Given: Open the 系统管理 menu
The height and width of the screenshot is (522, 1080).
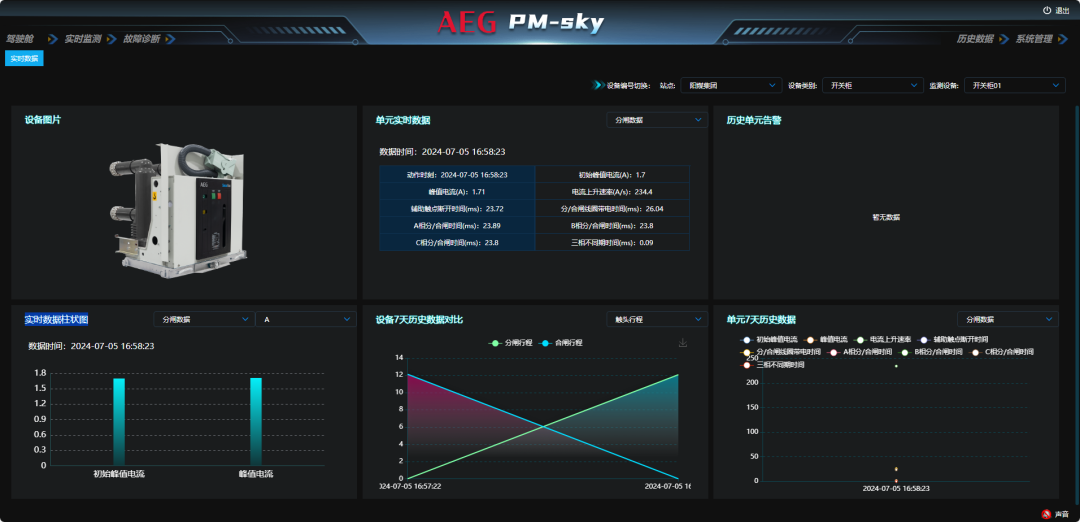Looking at the screenshot, I should click(1034, 39).
